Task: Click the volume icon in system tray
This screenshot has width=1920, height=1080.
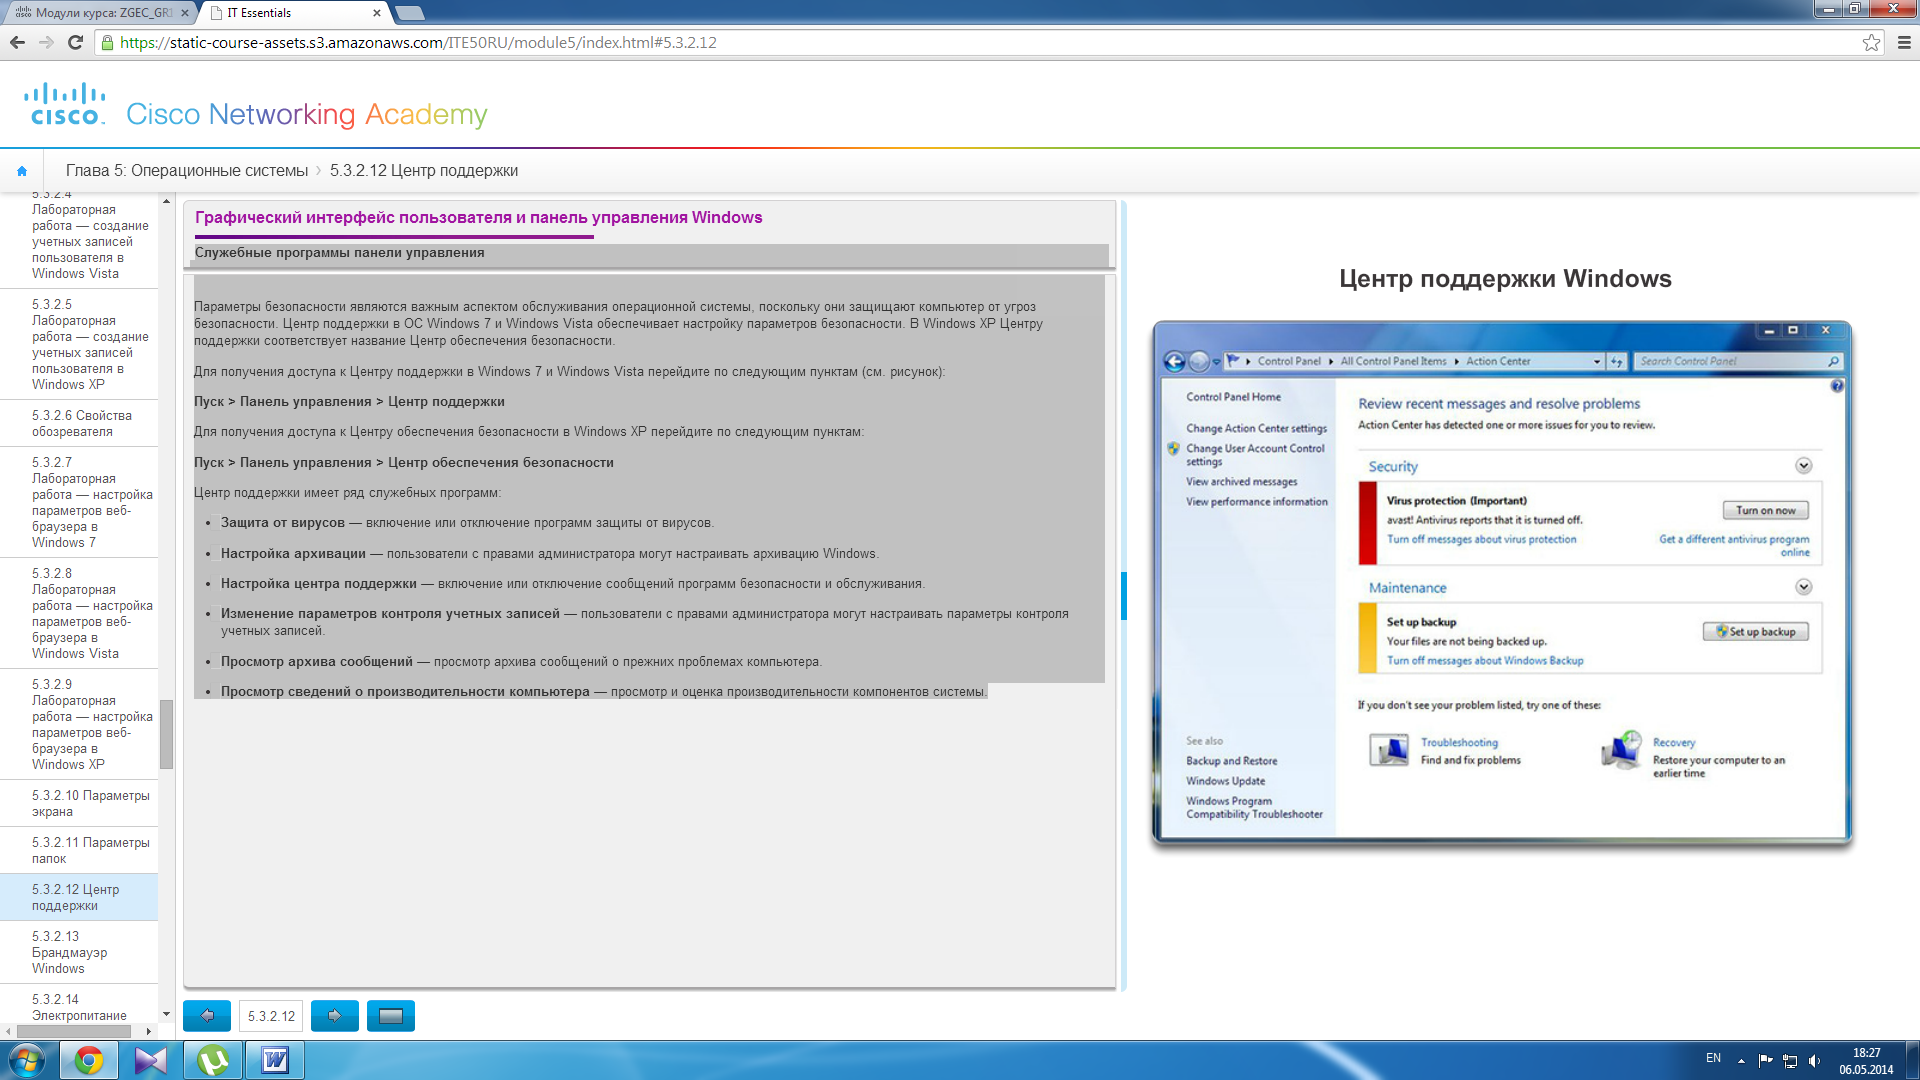Action: coord(1815,1060)
